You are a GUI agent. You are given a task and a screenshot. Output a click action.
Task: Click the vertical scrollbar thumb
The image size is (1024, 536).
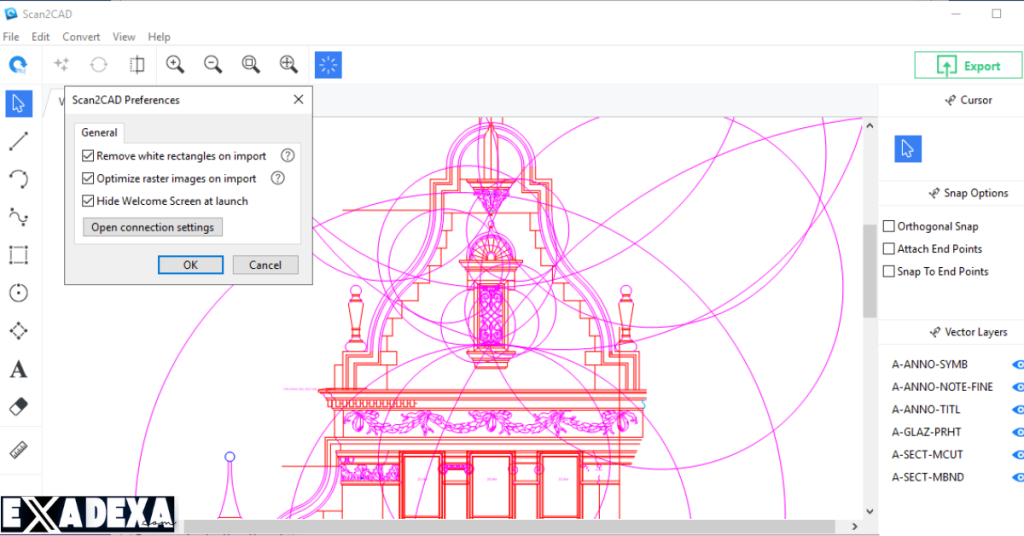point(869,271)
